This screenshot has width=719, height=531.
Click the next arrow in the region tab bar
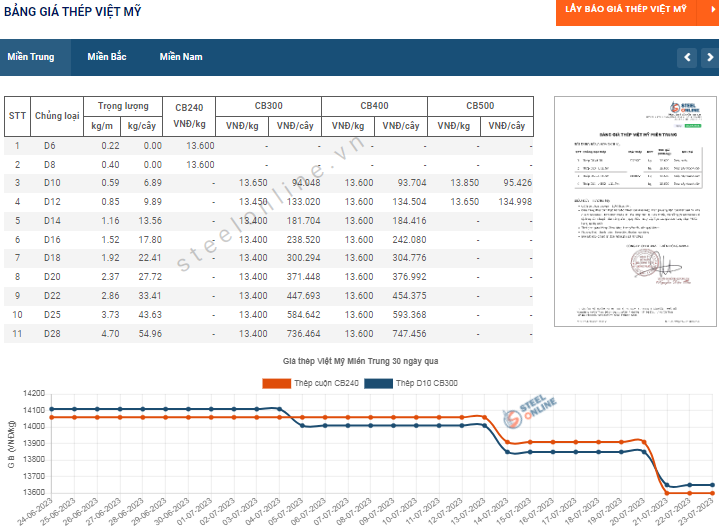[710, 57]
